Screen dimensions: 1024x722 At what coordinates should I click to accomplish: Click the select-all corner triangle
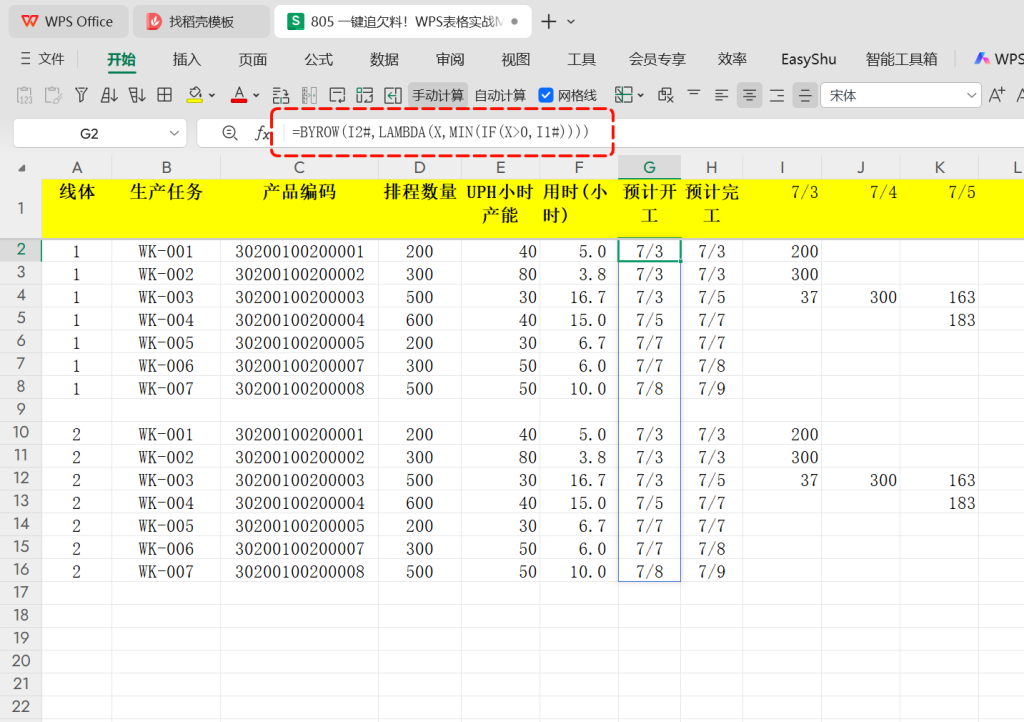22,168
